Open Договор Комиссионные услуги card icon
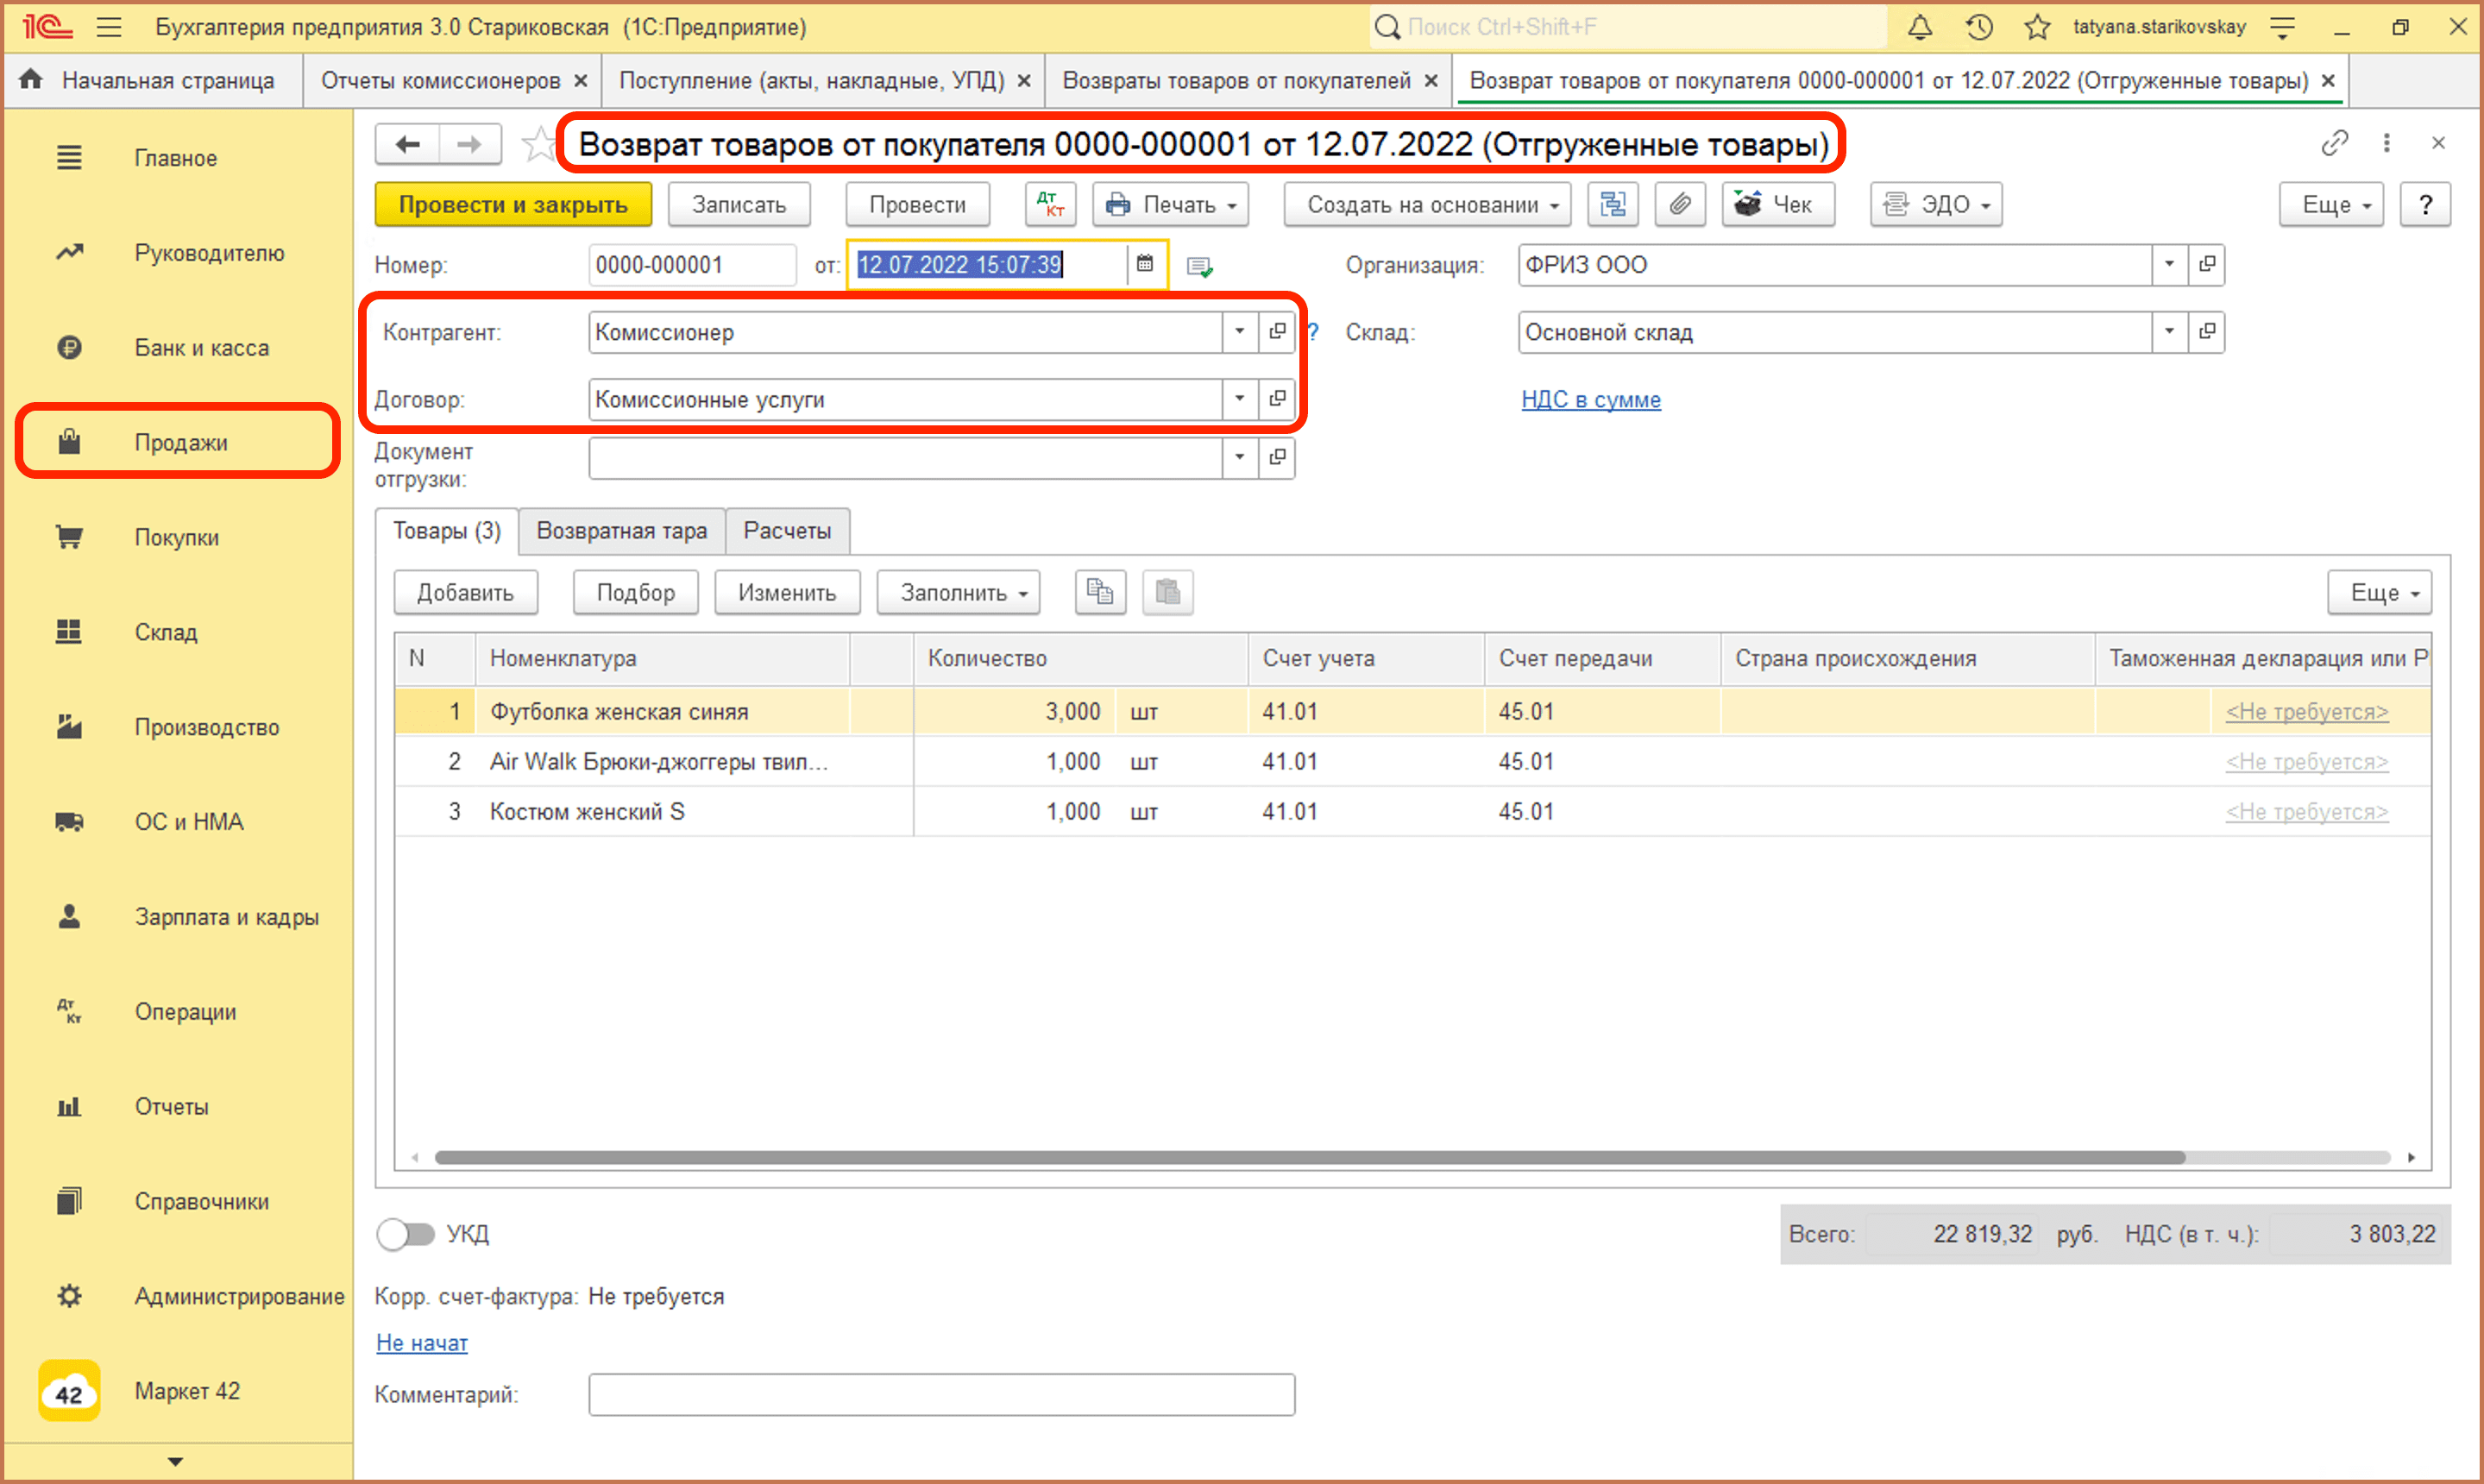 (x=1277, y=399)
